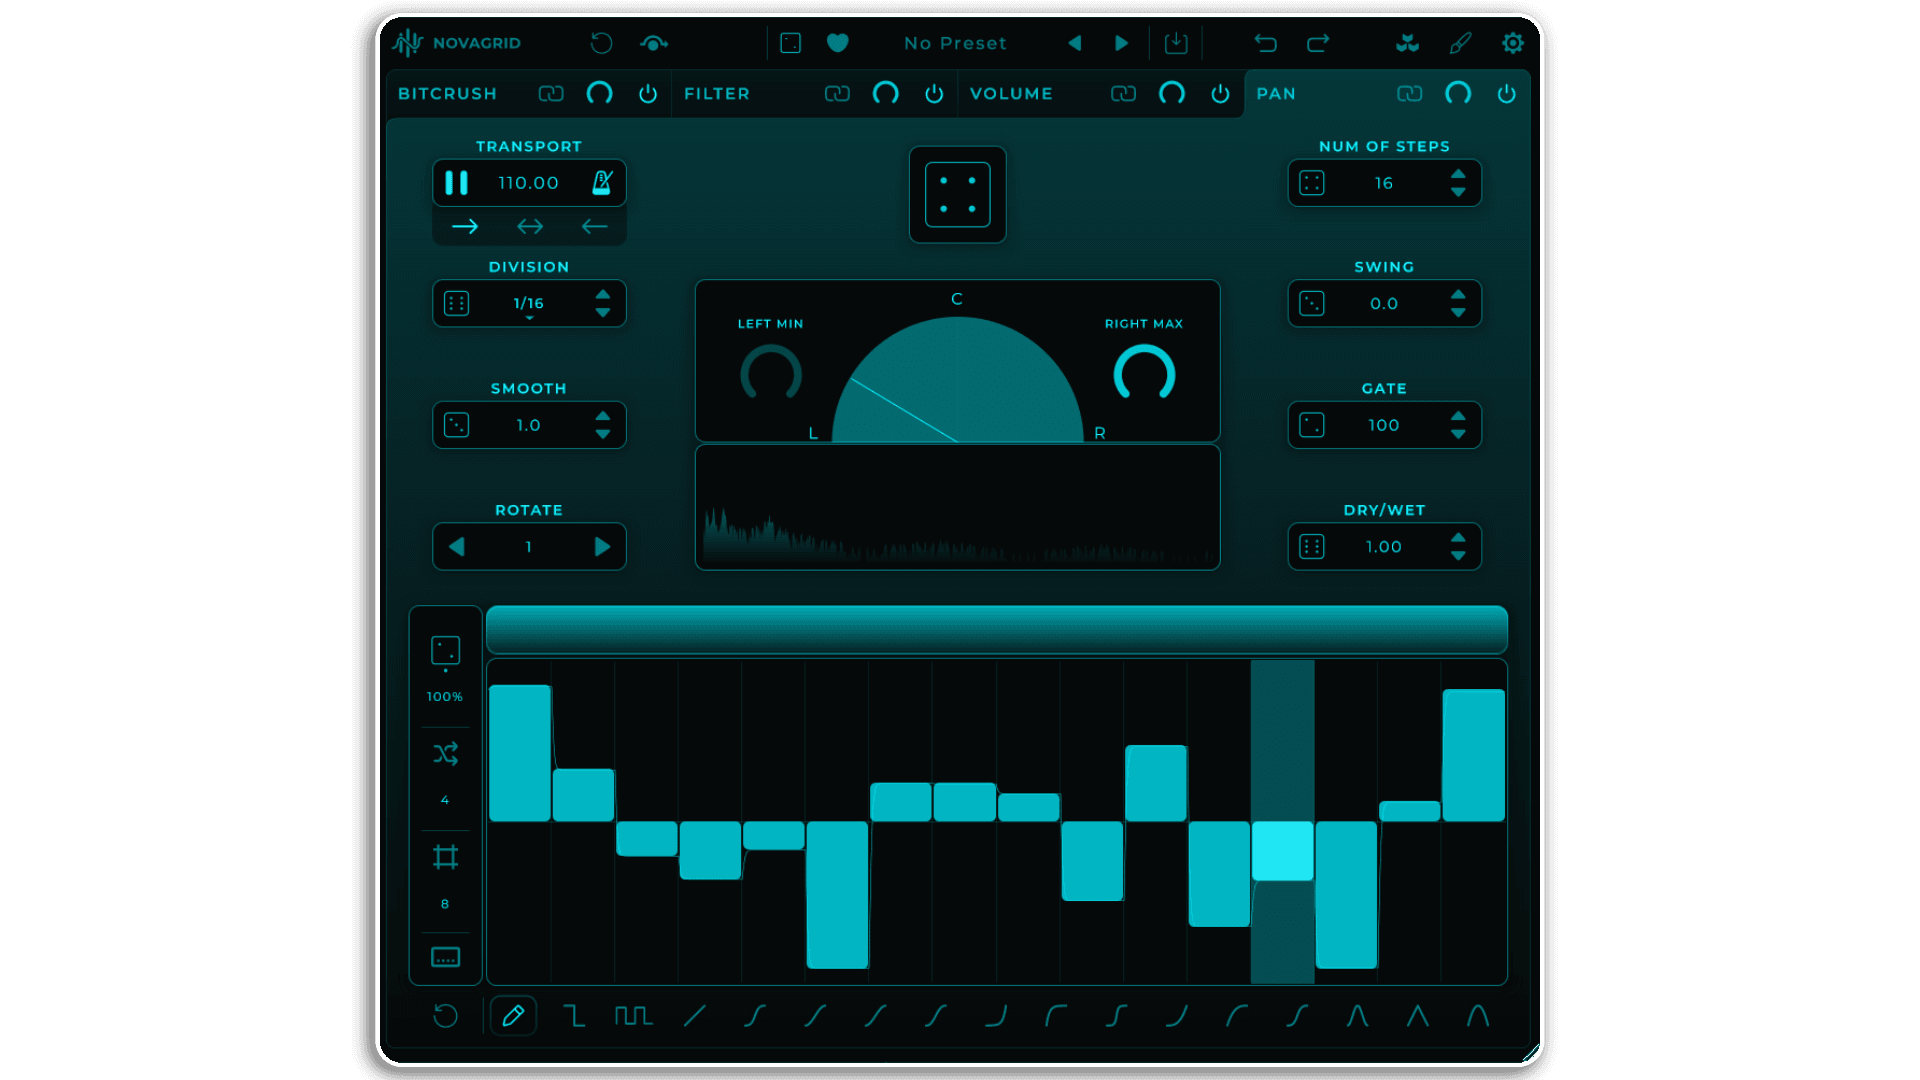Image resolution: width=1920 pixels, height=1080 pixels.
Task: Increase SWING value up arrow
Action: tap(1458, 295)
